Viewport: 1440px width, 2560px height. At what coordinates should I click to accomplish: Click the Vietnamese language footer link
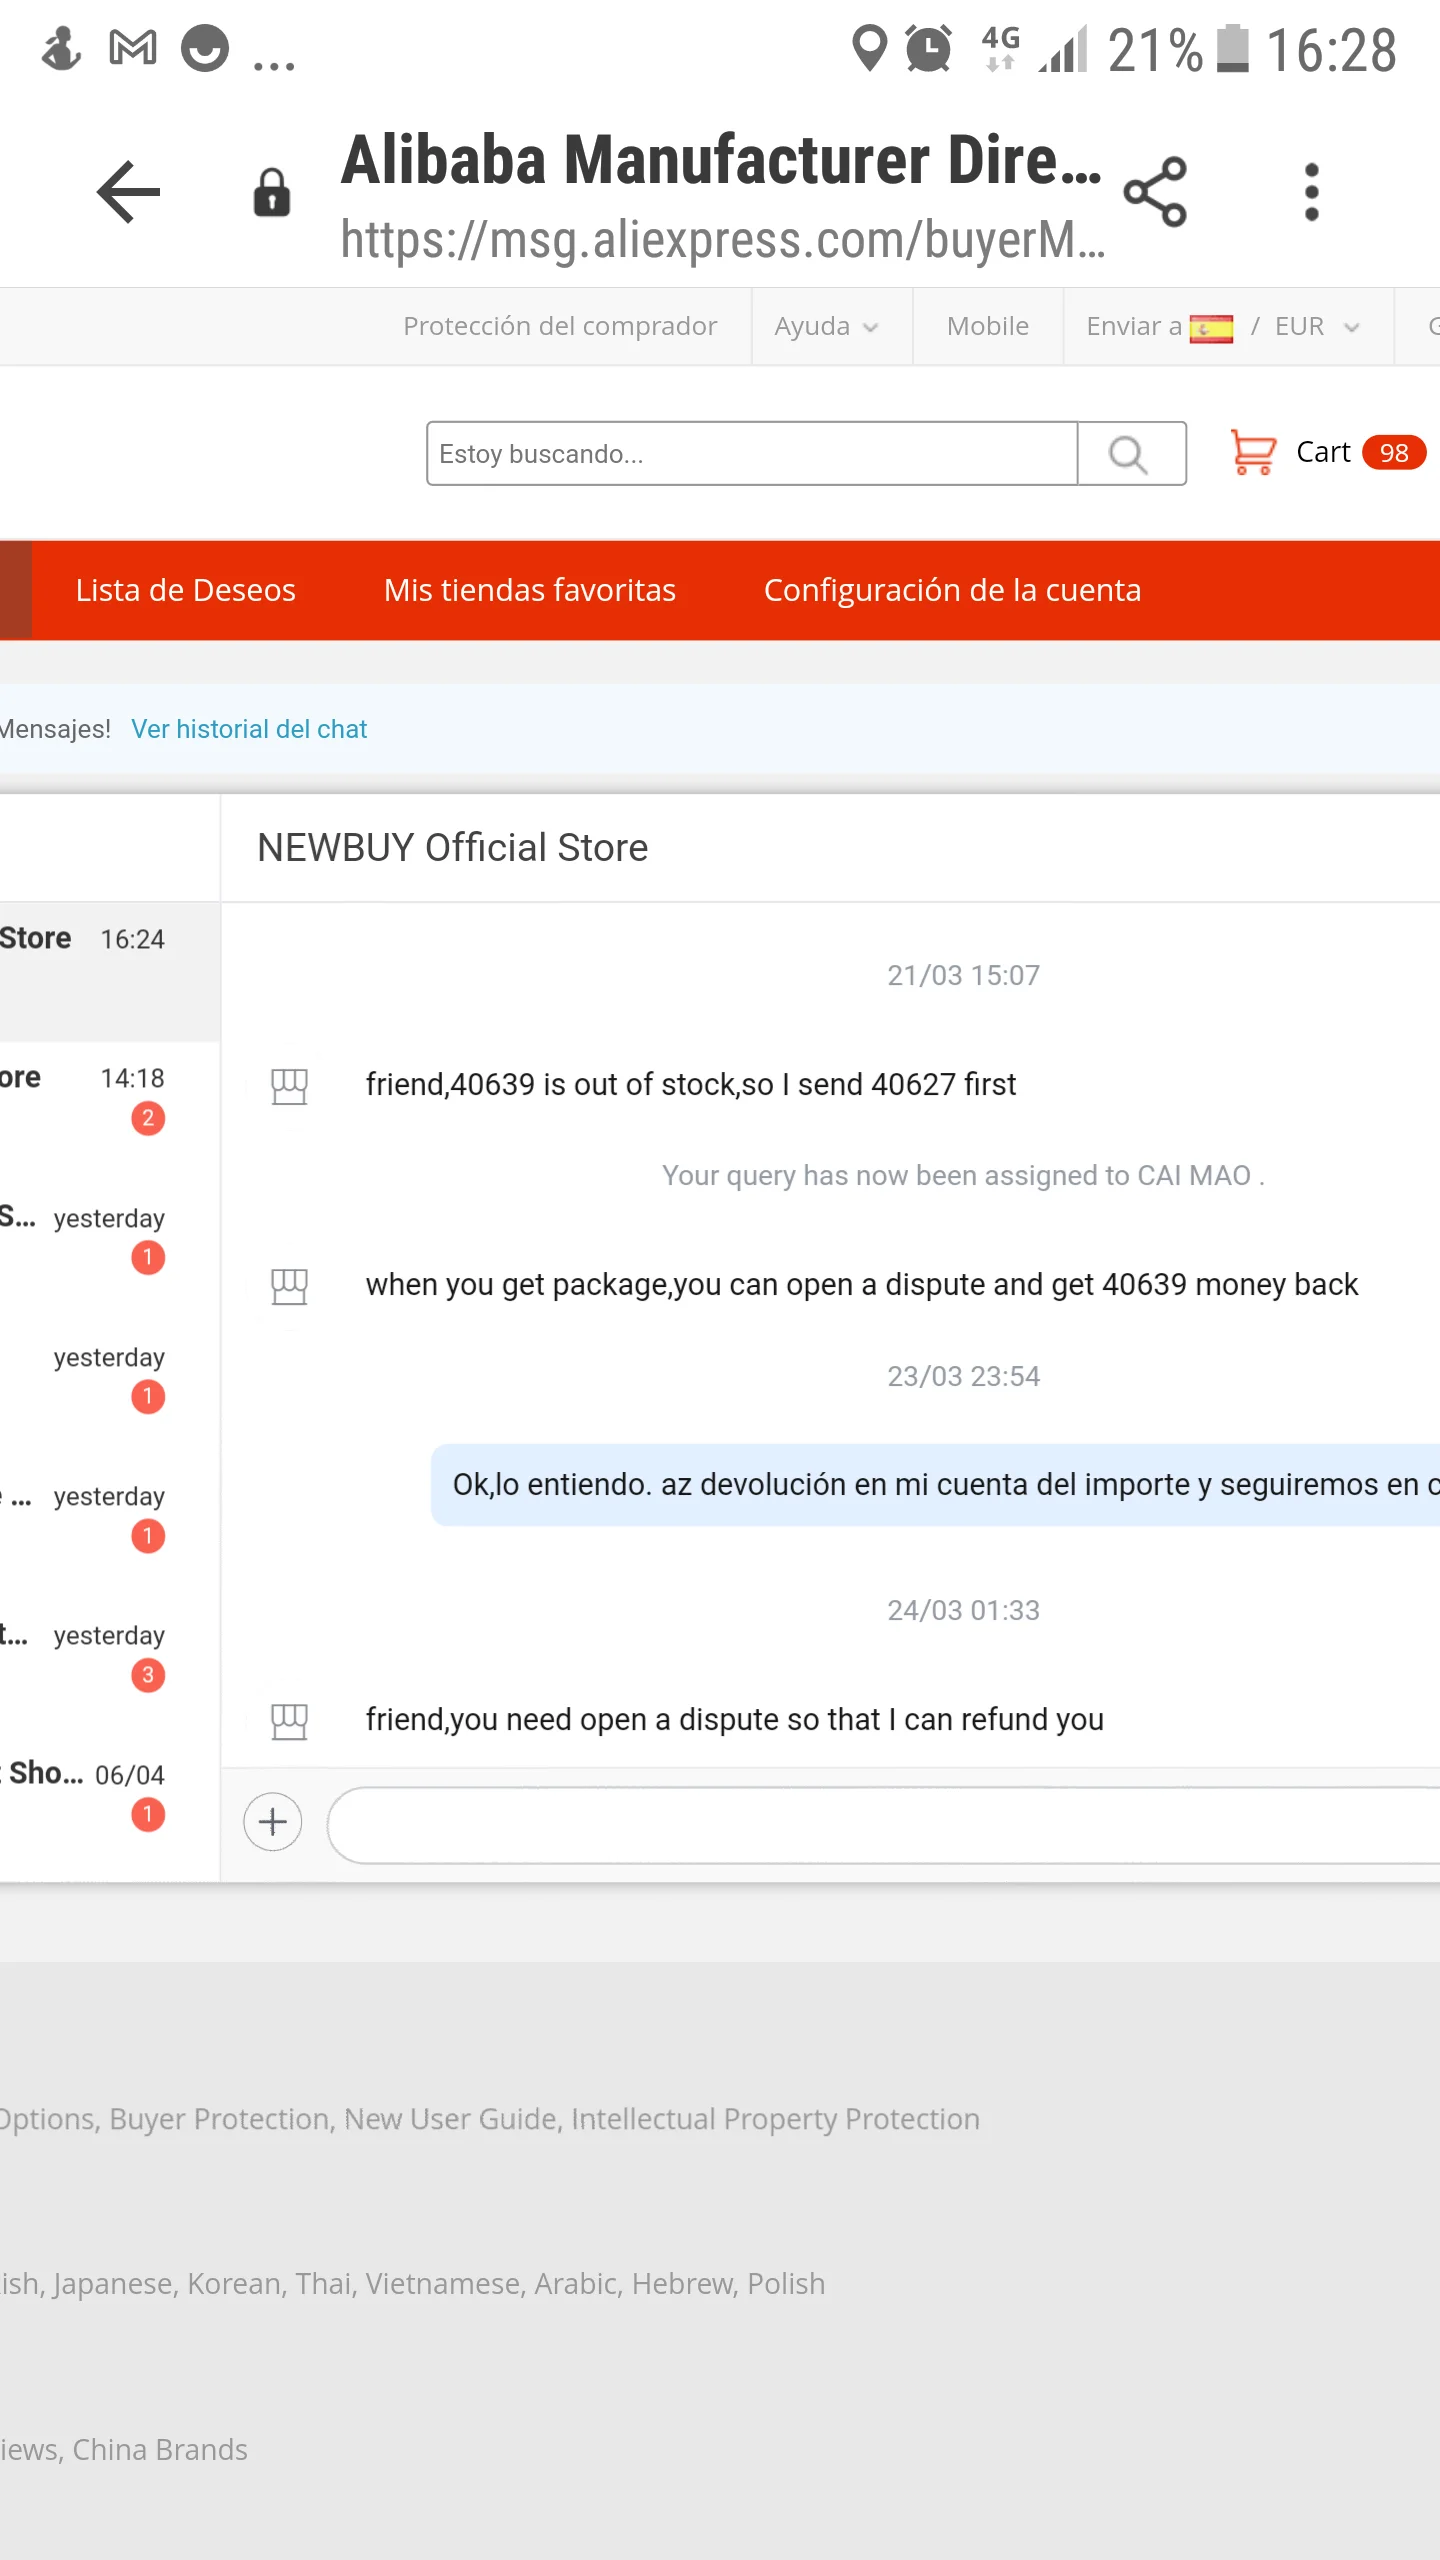[x=445, y=2284]
